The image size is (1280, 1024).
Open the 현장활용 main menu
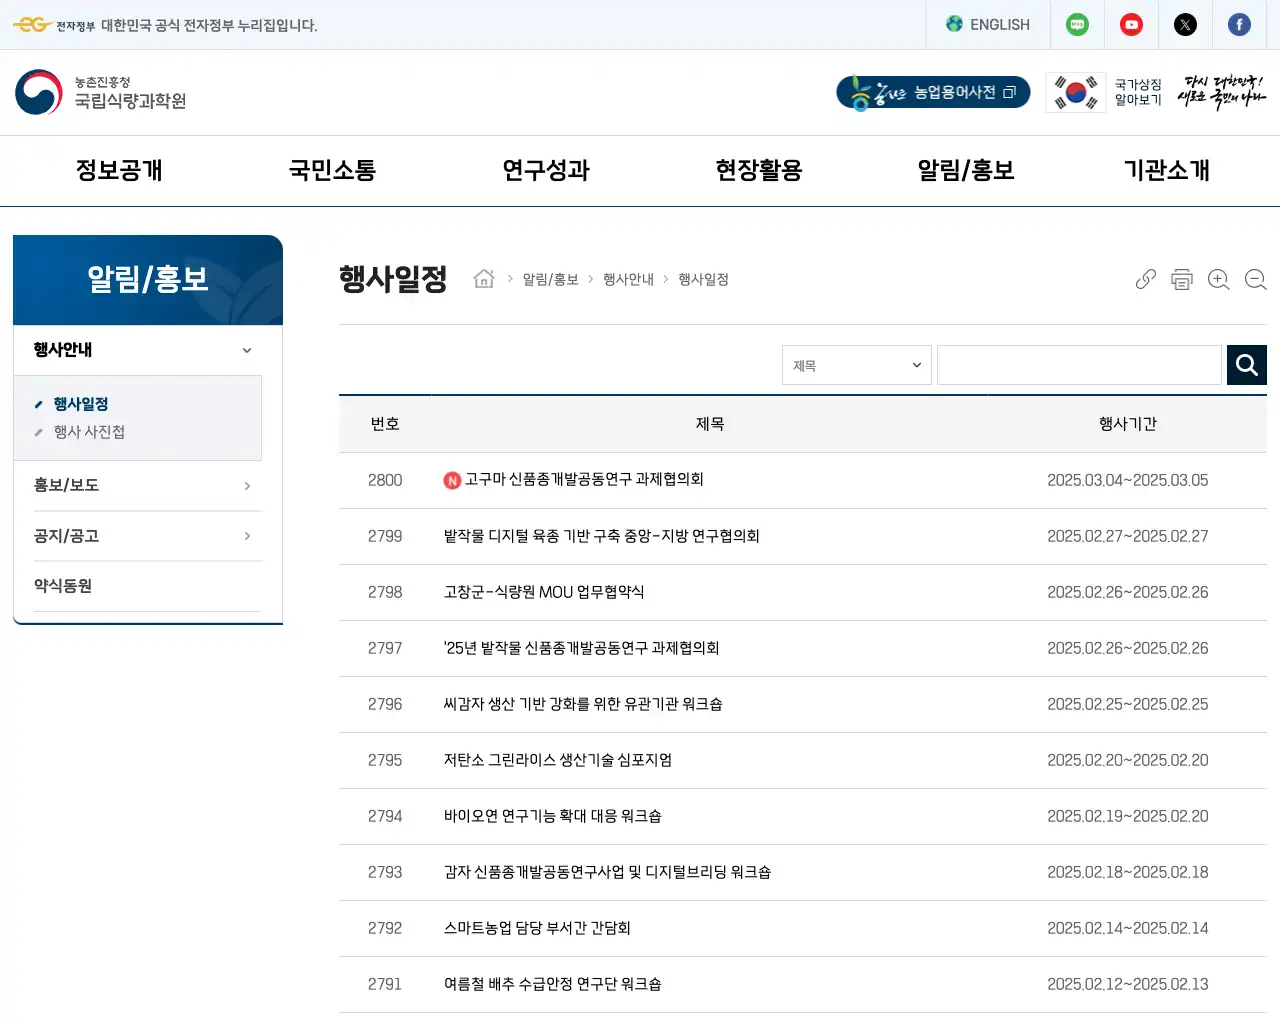coord(759,171)
